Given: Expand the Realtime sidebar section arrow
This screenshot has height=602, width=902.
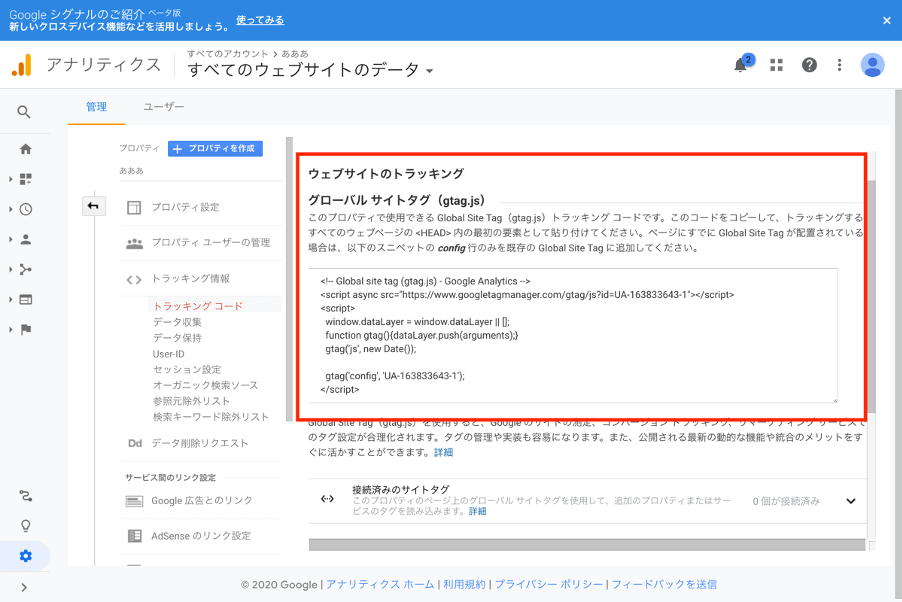Looking at the screenshot, I should pos(10,209).
